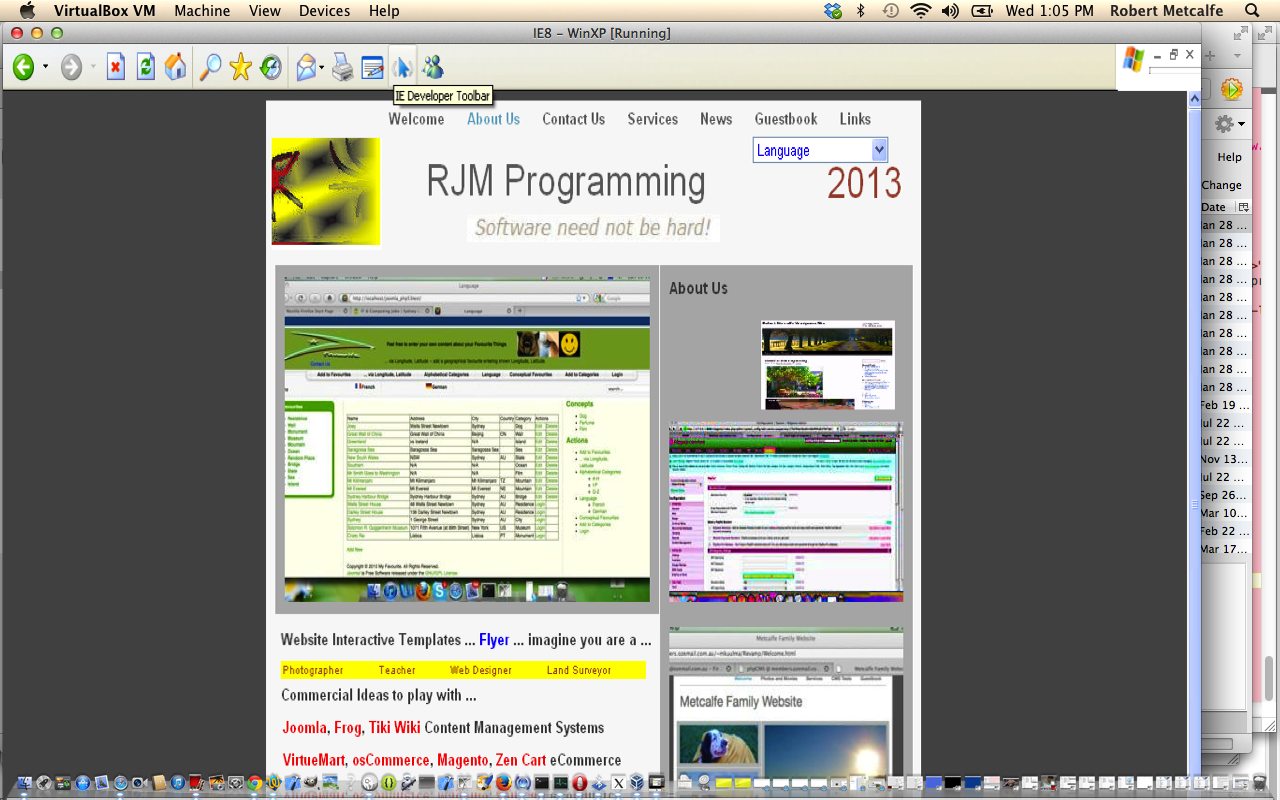
Task: Open Firefox from the Dock
Action: coord(503,783)
